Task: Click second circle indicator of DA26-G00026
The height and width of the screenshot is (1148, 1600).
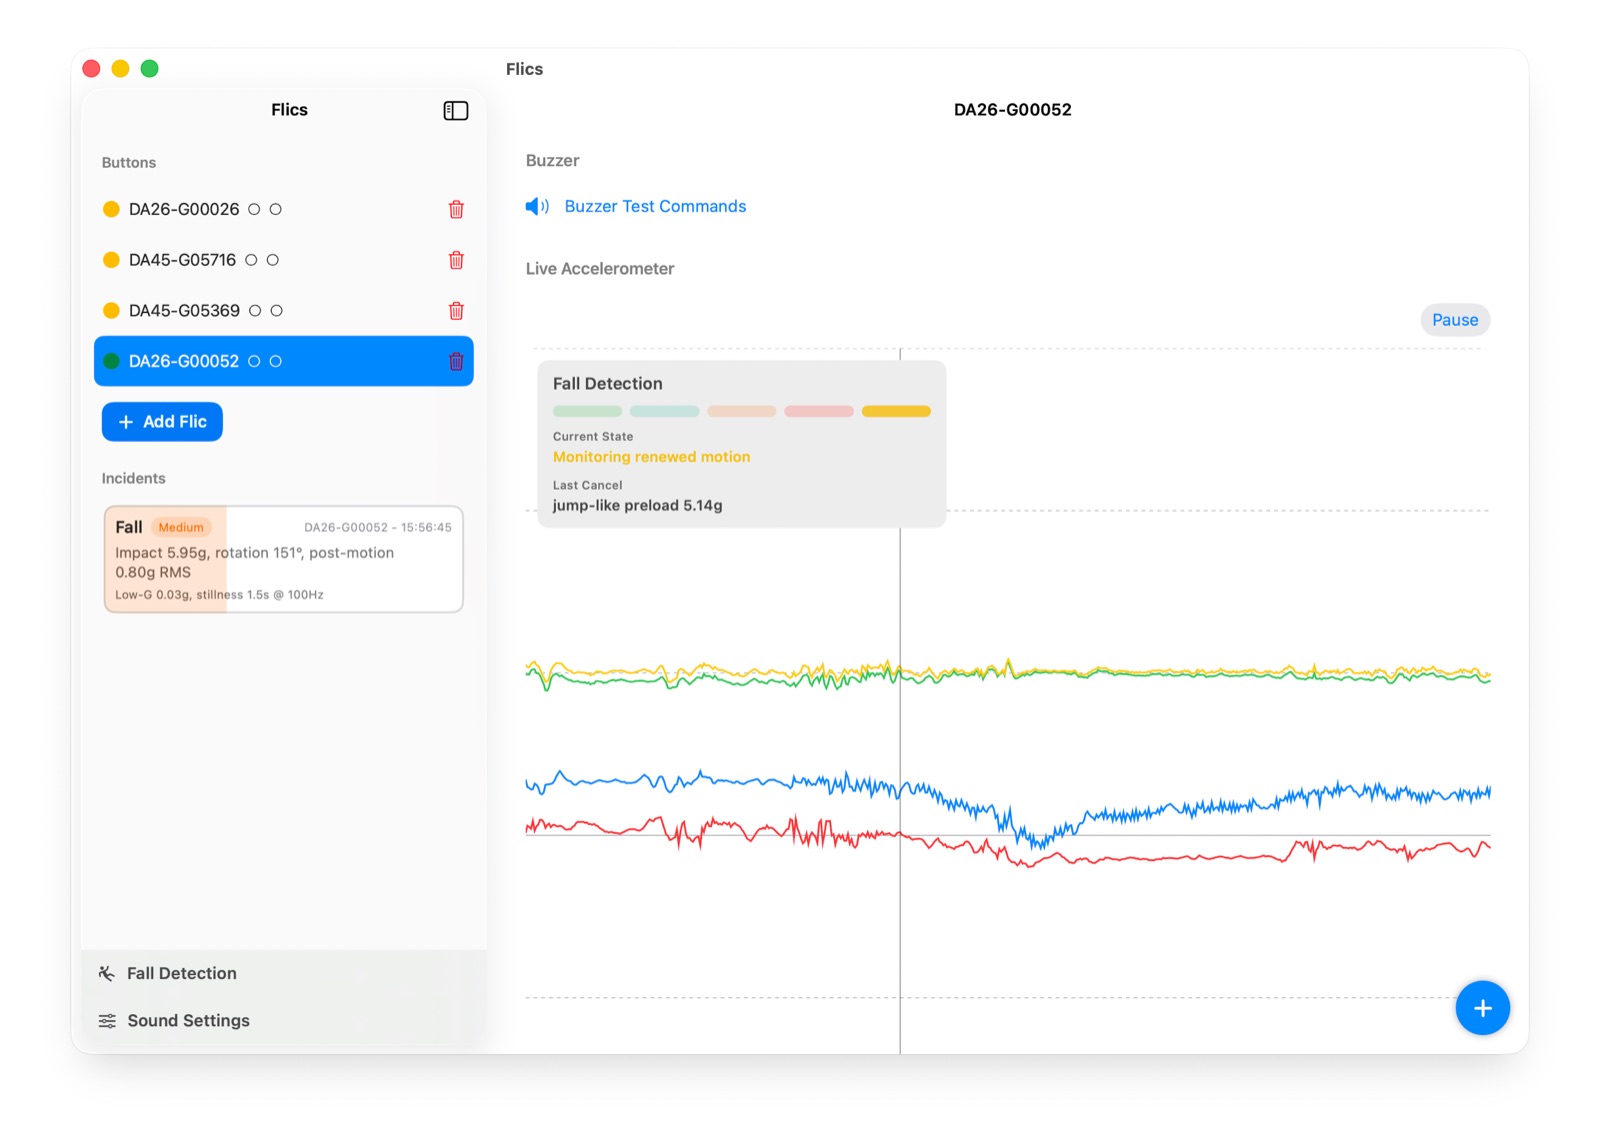Action: click(276, 209)
